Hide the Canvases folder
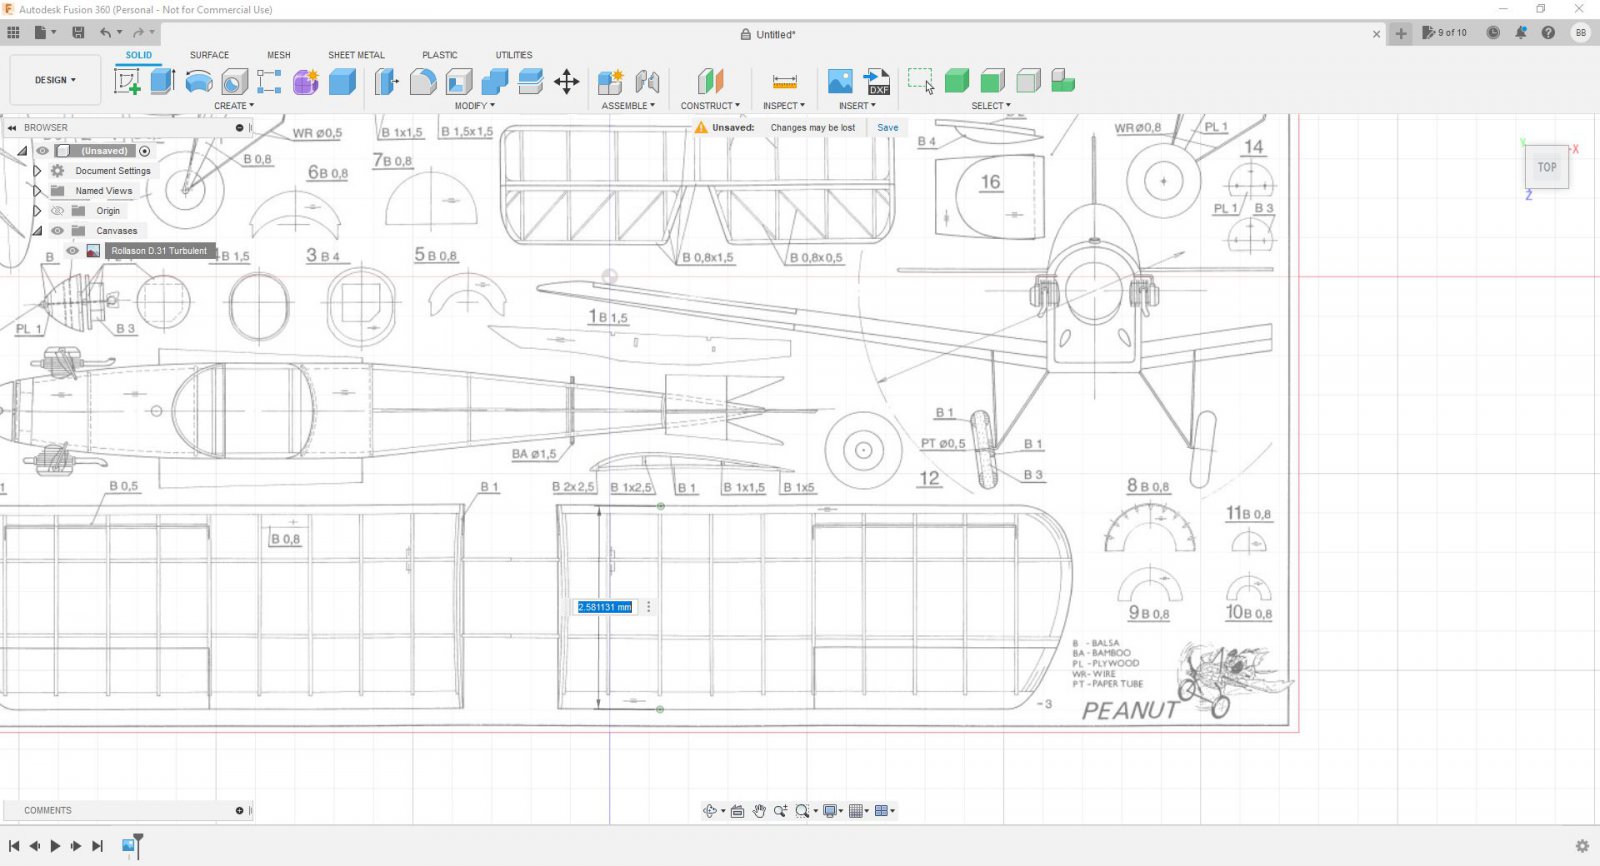 pos(57,231)
